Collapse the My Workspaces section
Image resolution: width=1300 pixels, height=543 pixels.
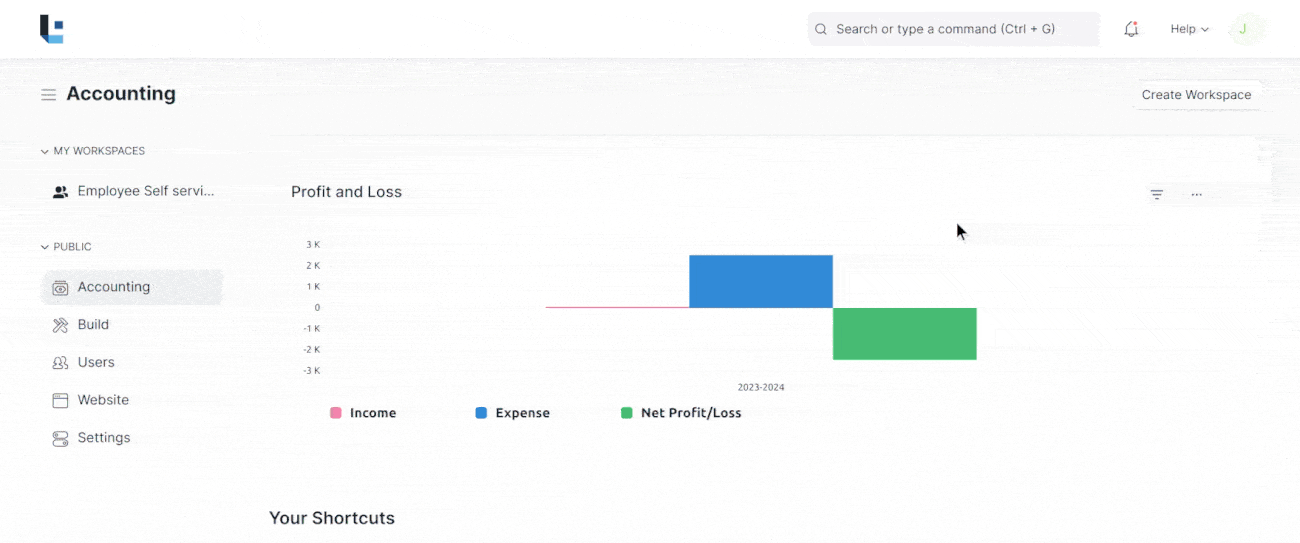[45, 152]
